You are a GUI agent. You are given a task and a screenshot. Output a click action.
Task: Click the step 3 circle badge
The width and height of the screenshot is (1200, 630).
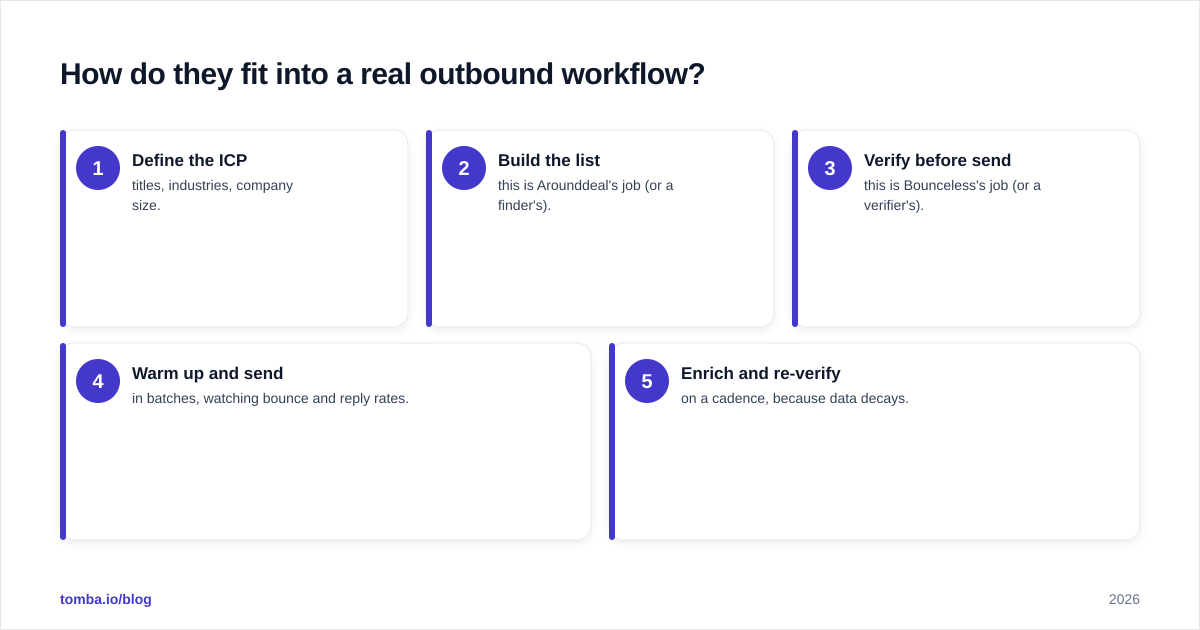[830, 168]
